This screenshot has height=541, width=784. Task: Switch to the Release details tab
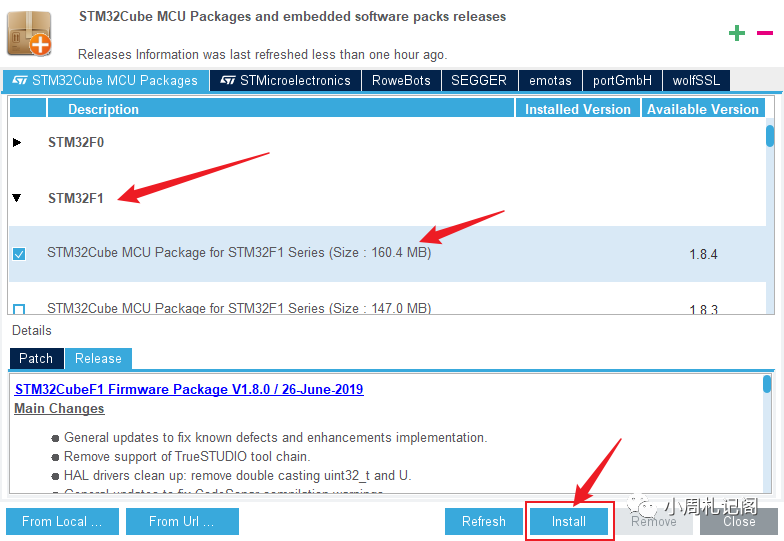98,358
